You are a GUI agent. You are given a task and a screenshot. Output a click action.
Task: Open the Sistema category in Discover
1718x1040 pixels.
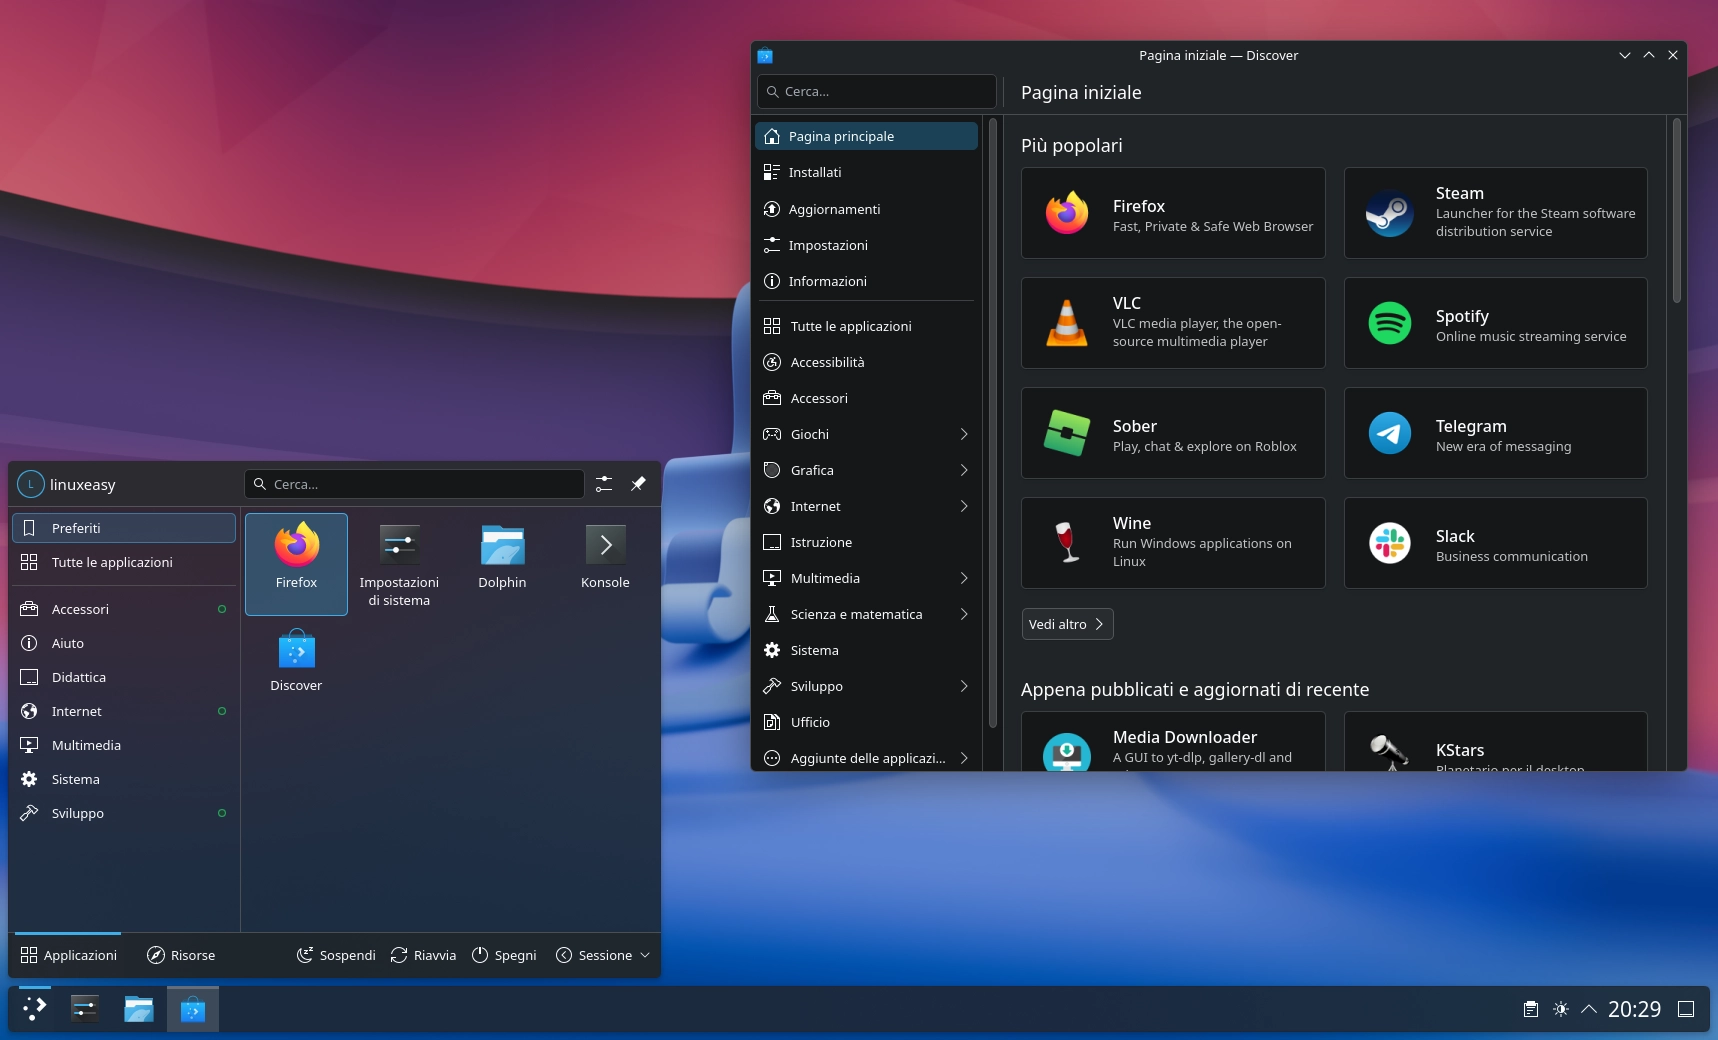[866, 650]
